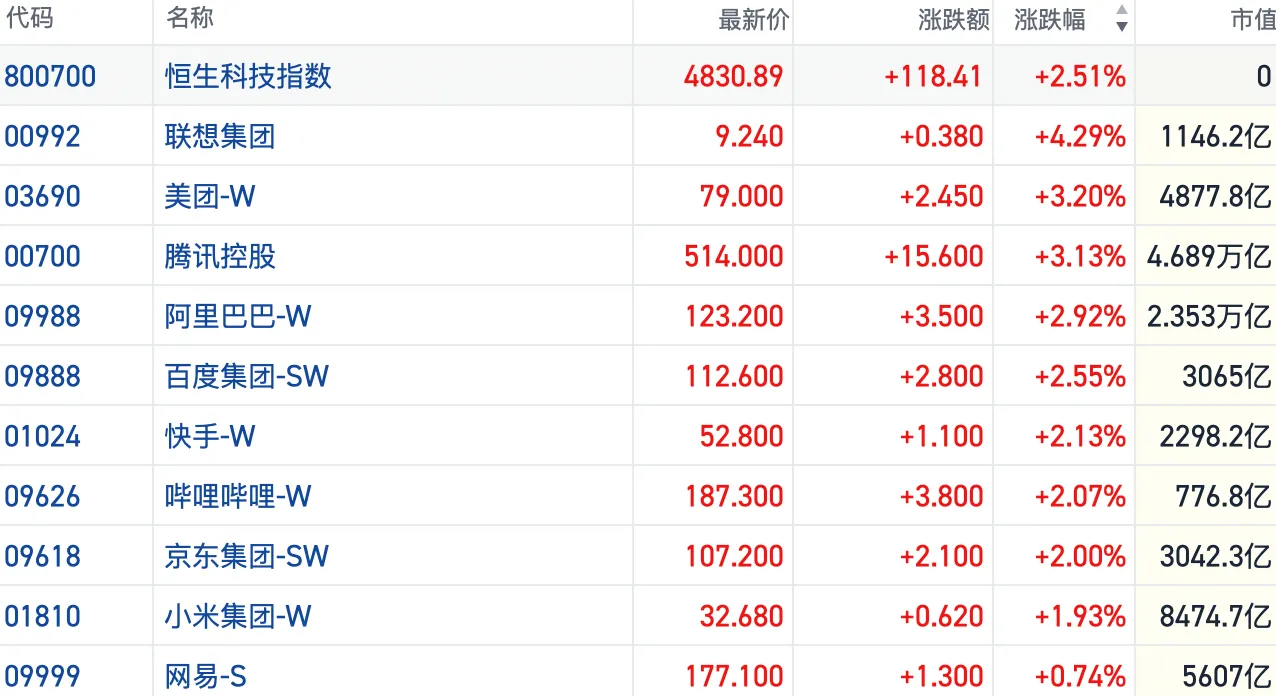Open 小米集团-W stock name link
The width and height of the screenshot is (1276, 696).
(x=238, y=616)
